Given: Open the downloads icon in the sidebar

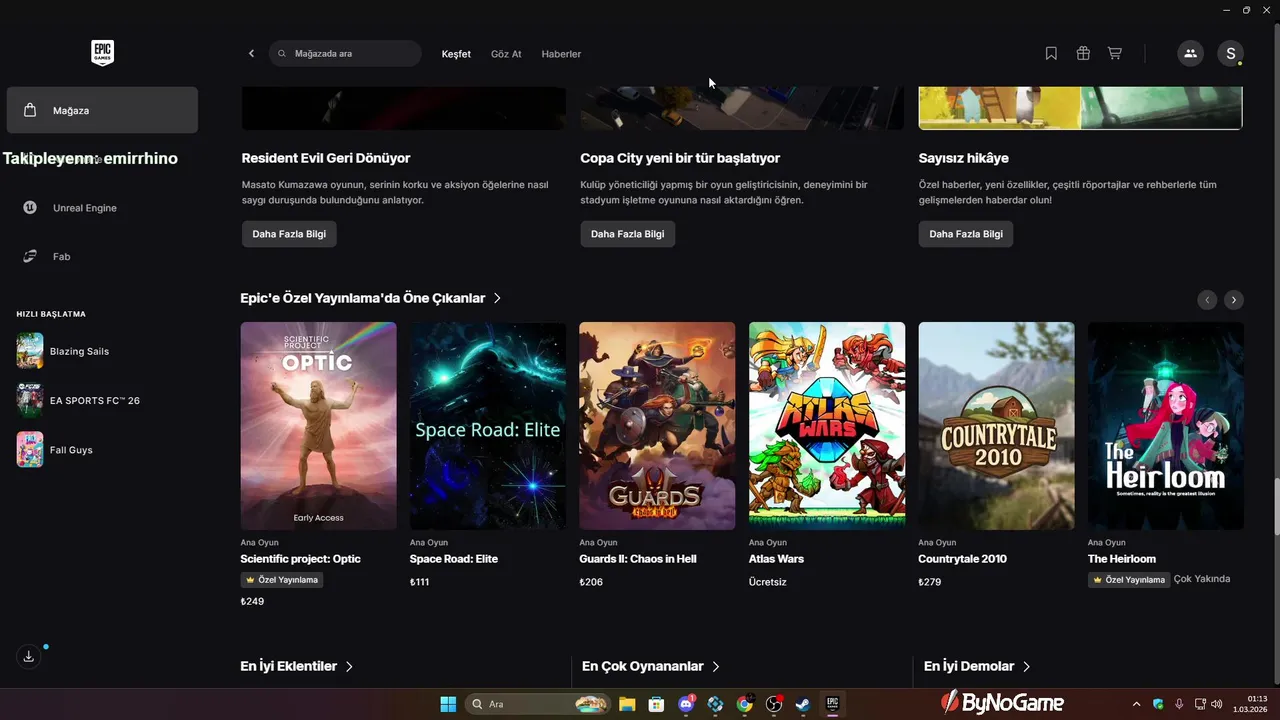Looking at the screenshot, I should [x=28, y=656].
